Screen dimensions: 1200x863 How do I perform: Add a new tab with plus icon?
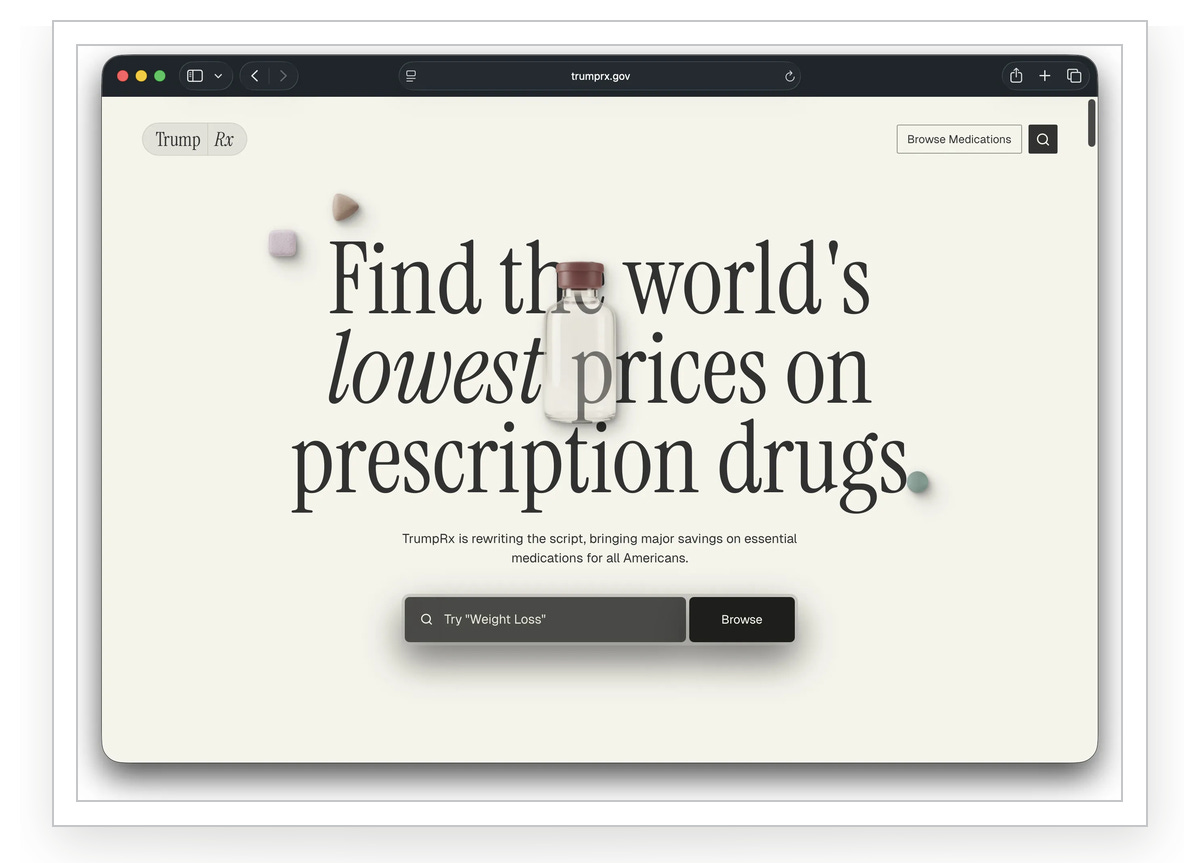[1045, 76]
